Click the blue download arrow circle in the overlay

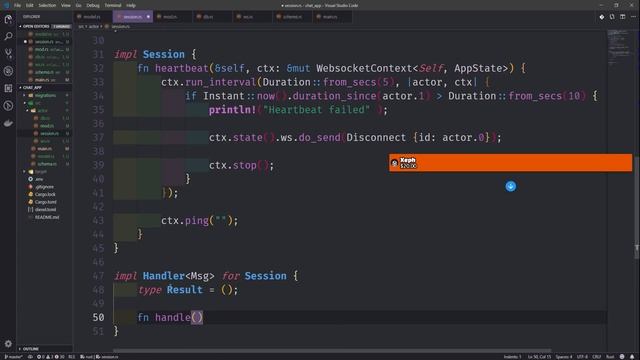tap(511, 186)
